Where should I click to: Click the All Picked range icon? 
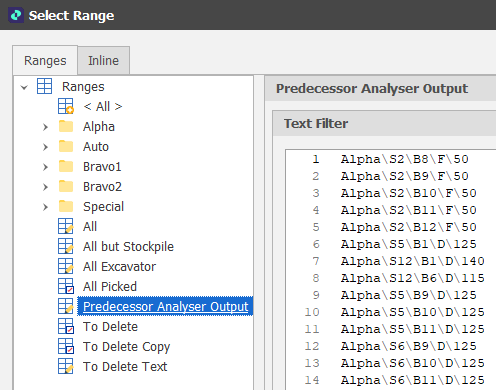(66, 286)
